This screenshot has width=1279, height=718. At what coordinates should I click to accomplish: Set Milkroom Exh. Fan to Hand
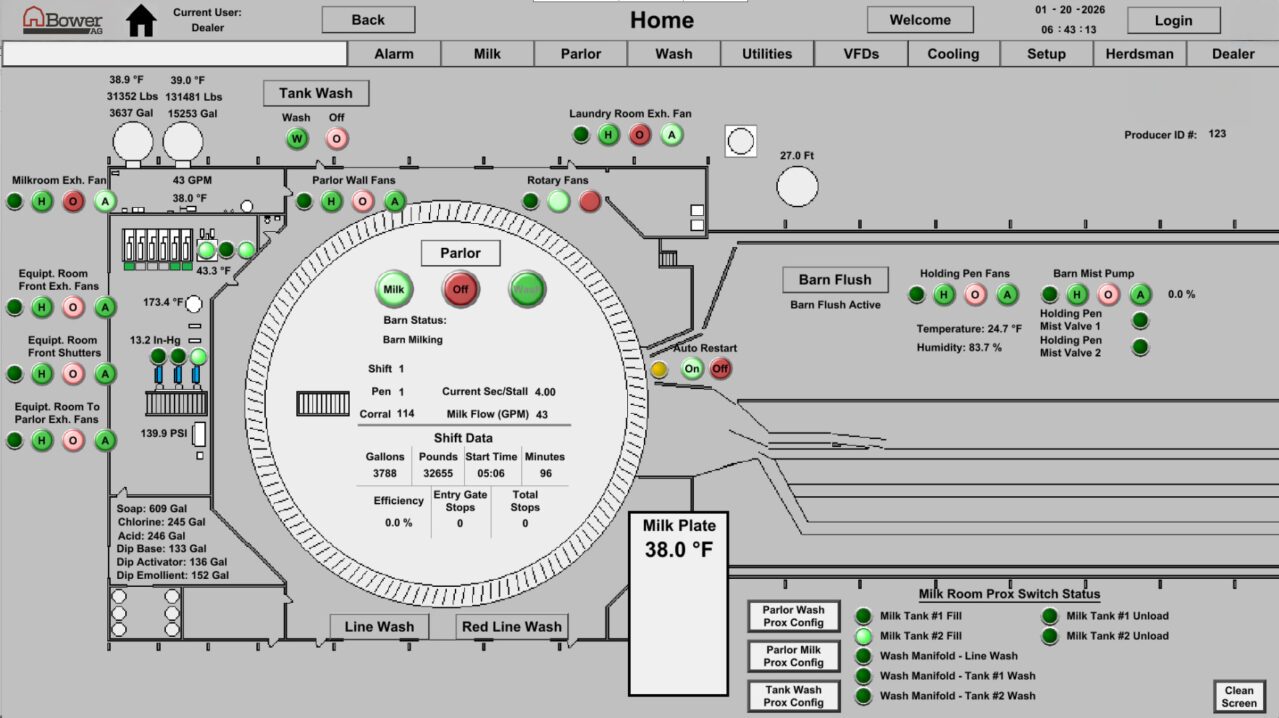click(42, 202)
